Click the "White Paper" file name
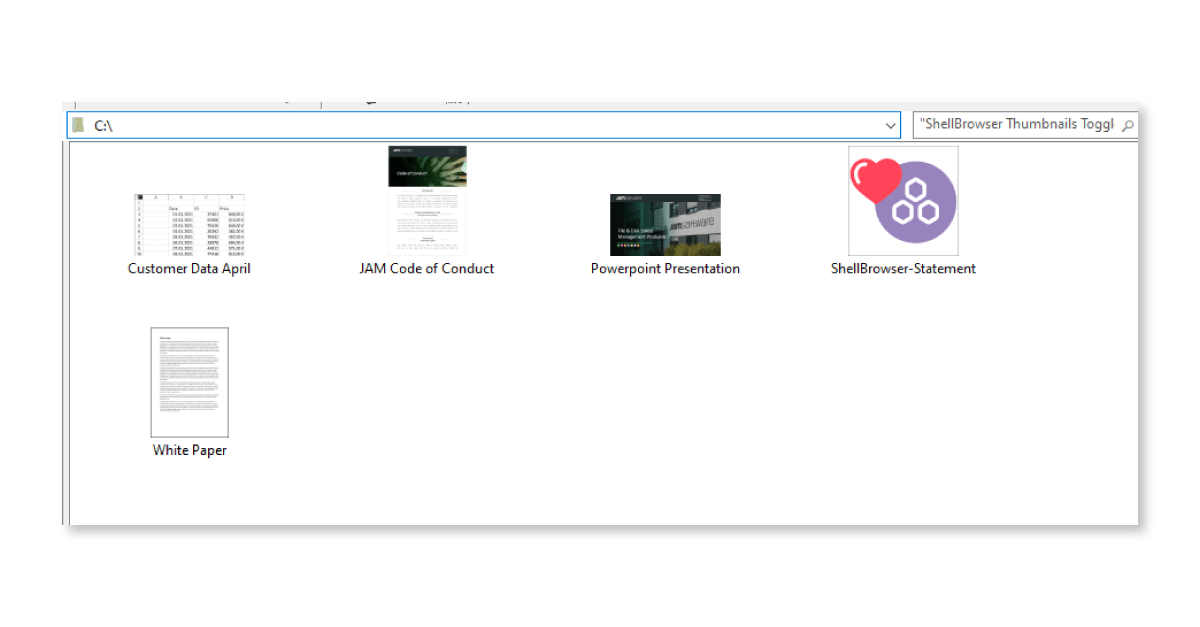Image resolution: width=1200 pixels, height=627 pixels. coord(189,451)
